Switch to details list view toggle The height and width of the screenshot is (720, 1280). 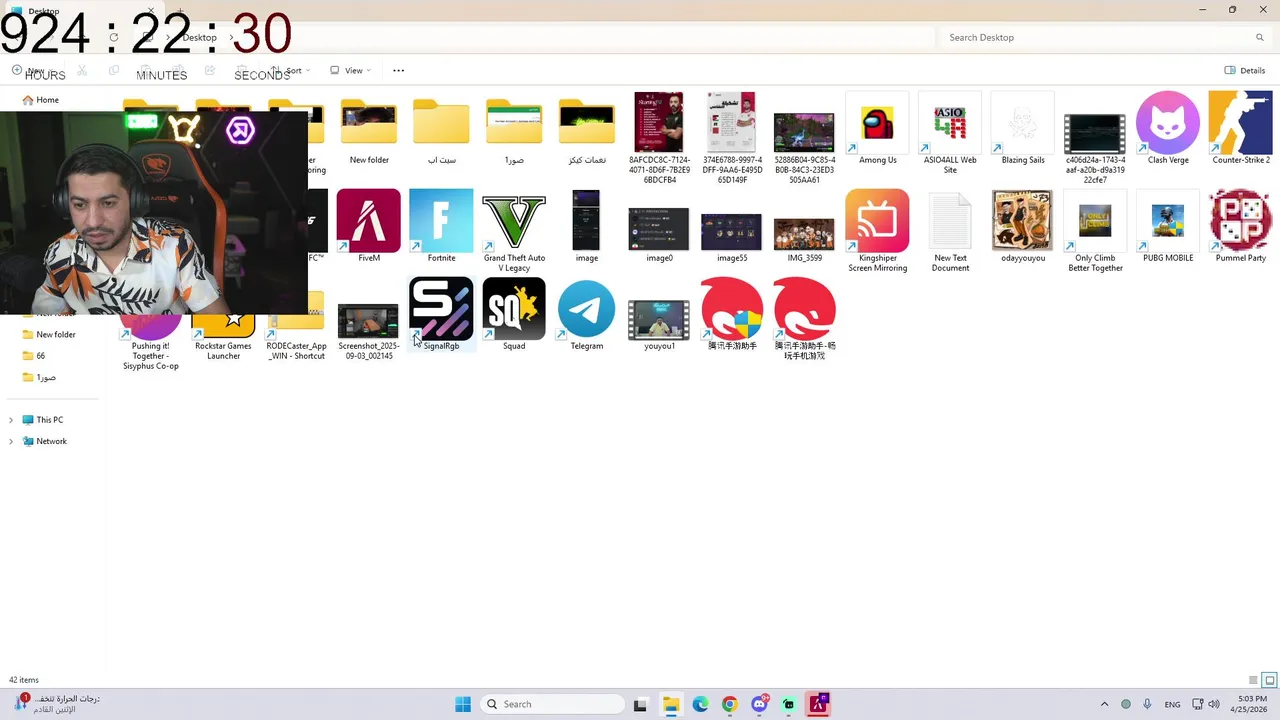(1253, 680)
